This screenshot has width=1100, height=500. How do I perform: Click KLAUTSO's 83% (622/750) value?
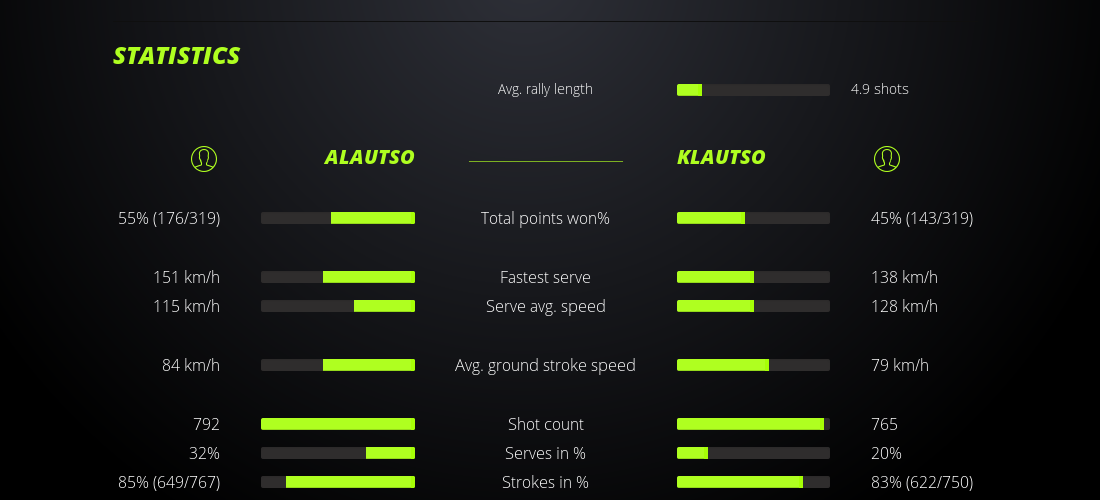click(x=921, y=482)
